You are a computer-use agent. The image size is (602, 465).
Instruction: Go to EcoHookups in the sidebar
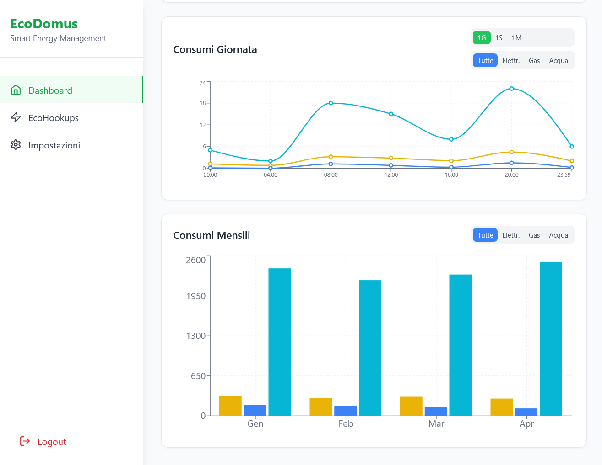point(71,117)
